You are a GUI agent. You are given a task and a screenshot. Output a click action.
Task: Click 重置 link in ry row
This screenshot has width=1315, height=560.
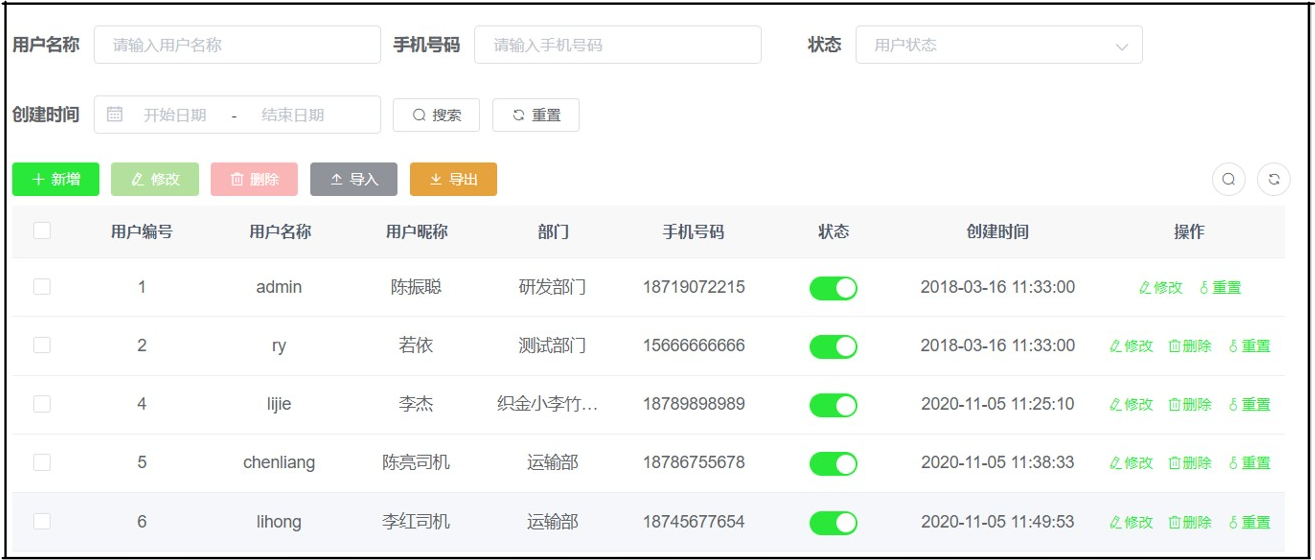(x=1249, y=346)
